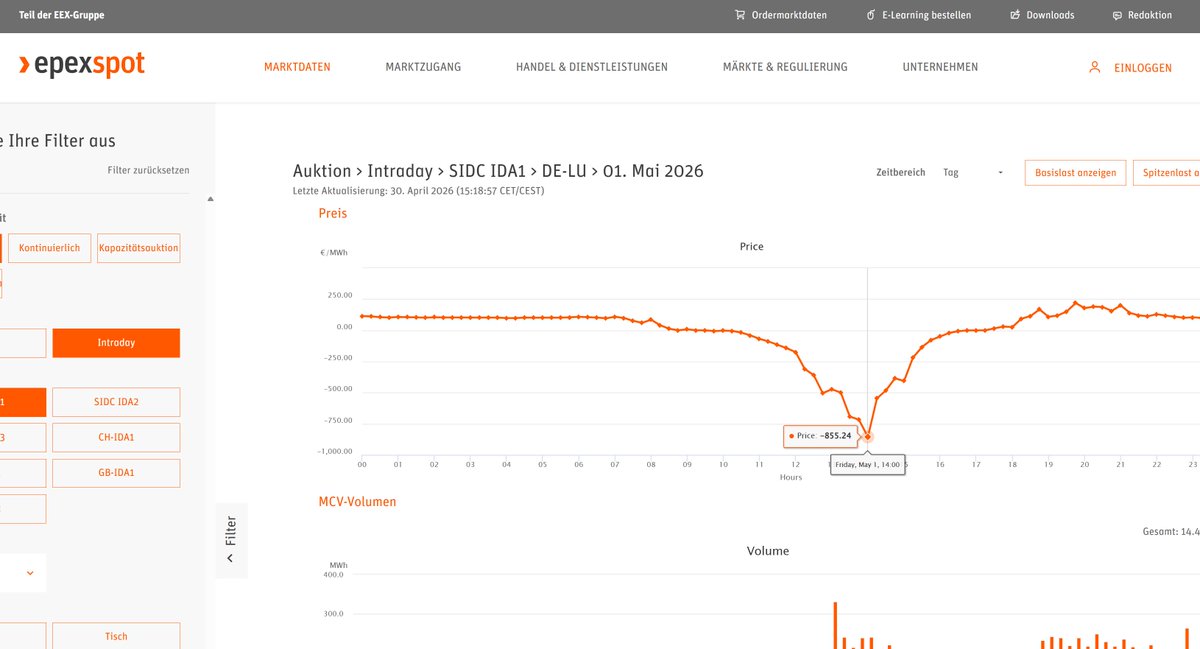The image size is (1200, 649).
Task: Select the Intraday filter button
Action: pos(116,343)
